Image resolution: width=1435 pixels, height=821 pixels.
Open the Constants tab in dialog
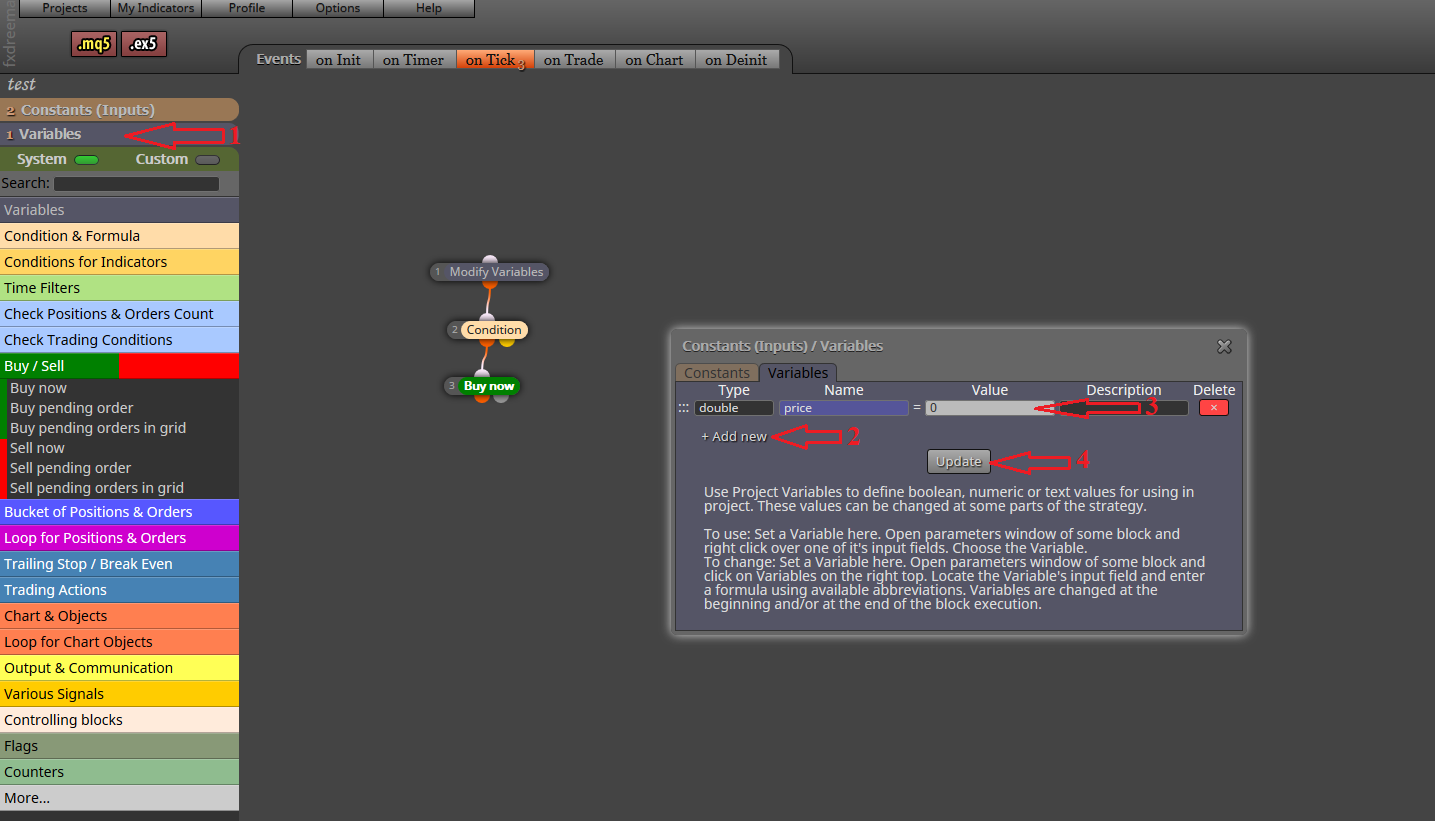click(x=717, y=373)
